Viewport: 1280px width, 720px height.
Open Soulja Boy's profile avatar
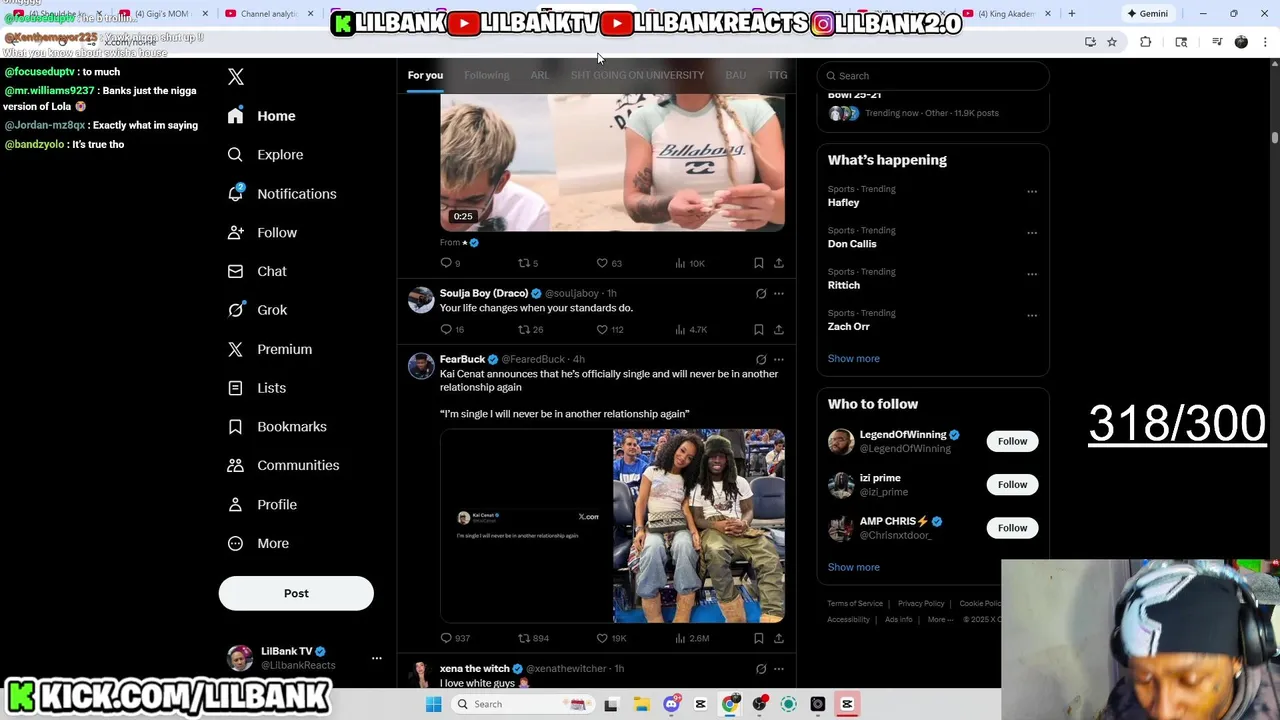[x=421, y=300]
